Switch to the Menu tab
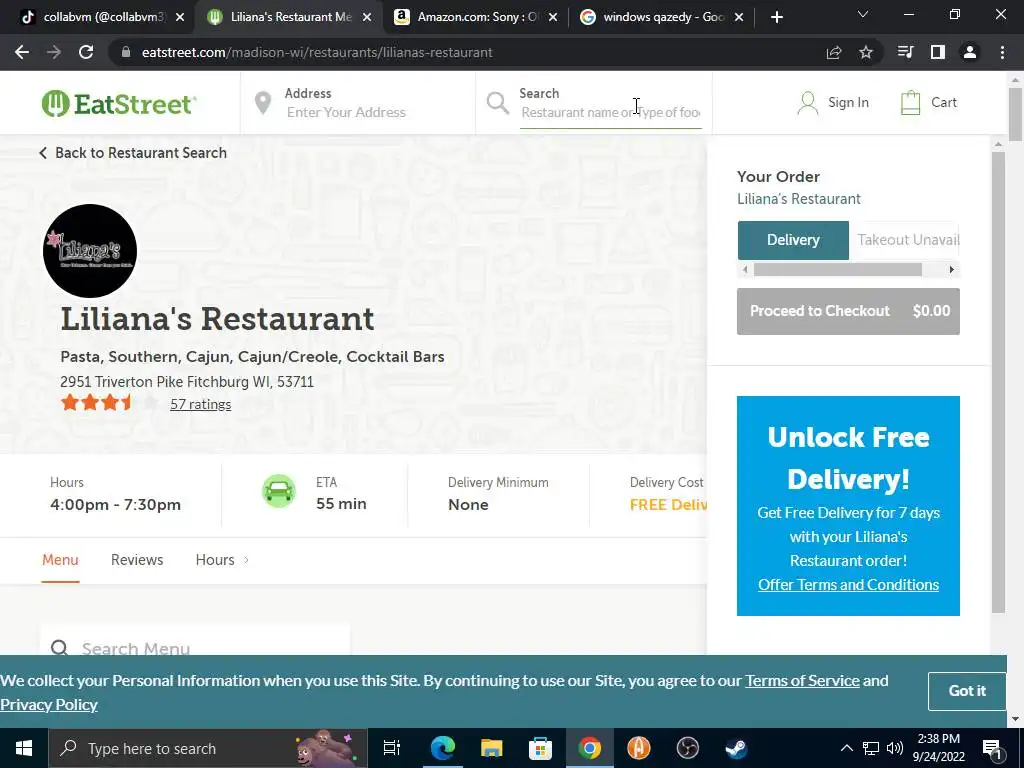Viewport: 1024px width, 768px height. point(60,560)
